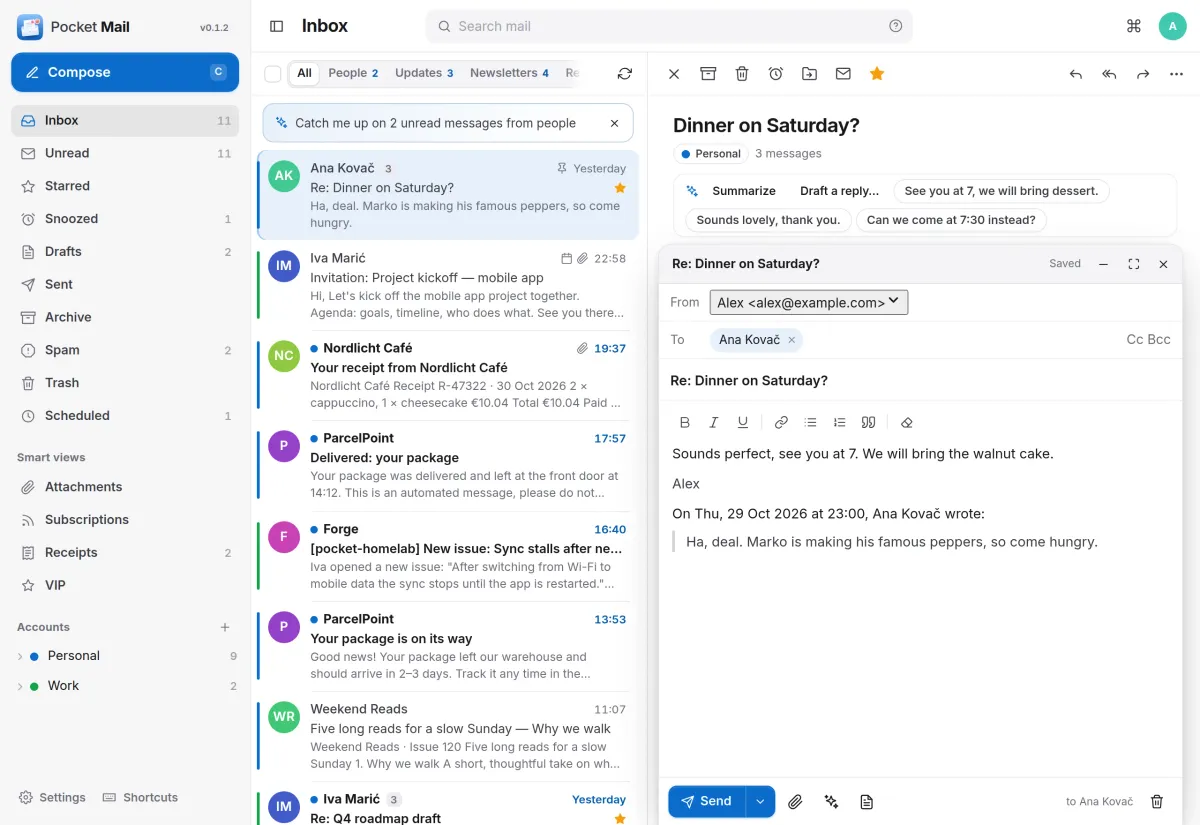Click the reply all icon
This screenshot has height=825, width=1200.
pyautogui.click(x=1109, y=74)
